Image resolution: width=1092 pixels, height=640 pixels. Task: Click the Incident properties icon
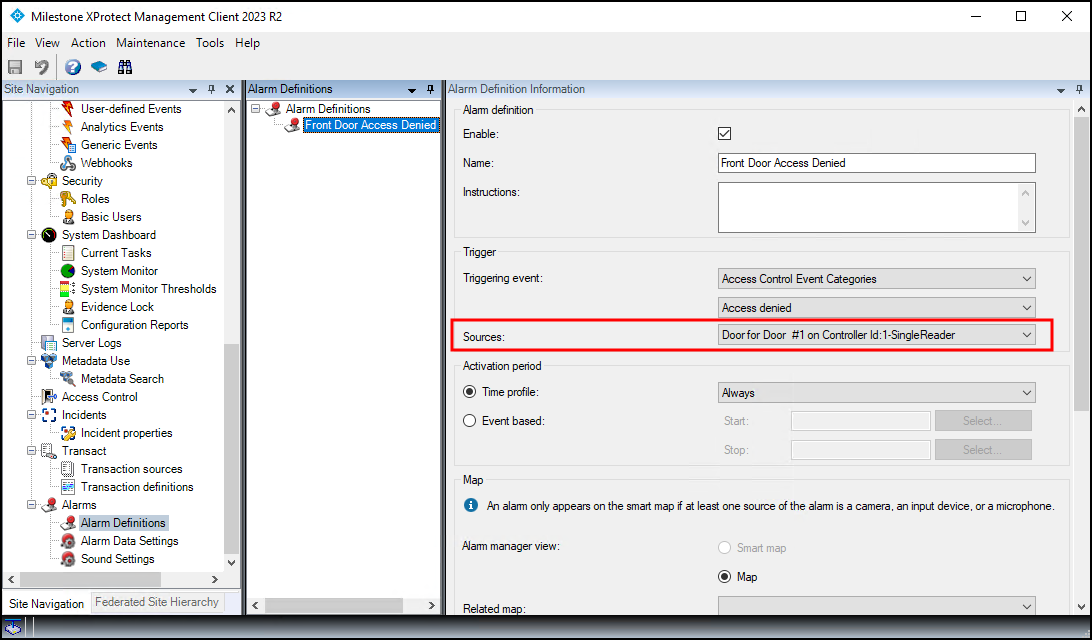point(68,433)
